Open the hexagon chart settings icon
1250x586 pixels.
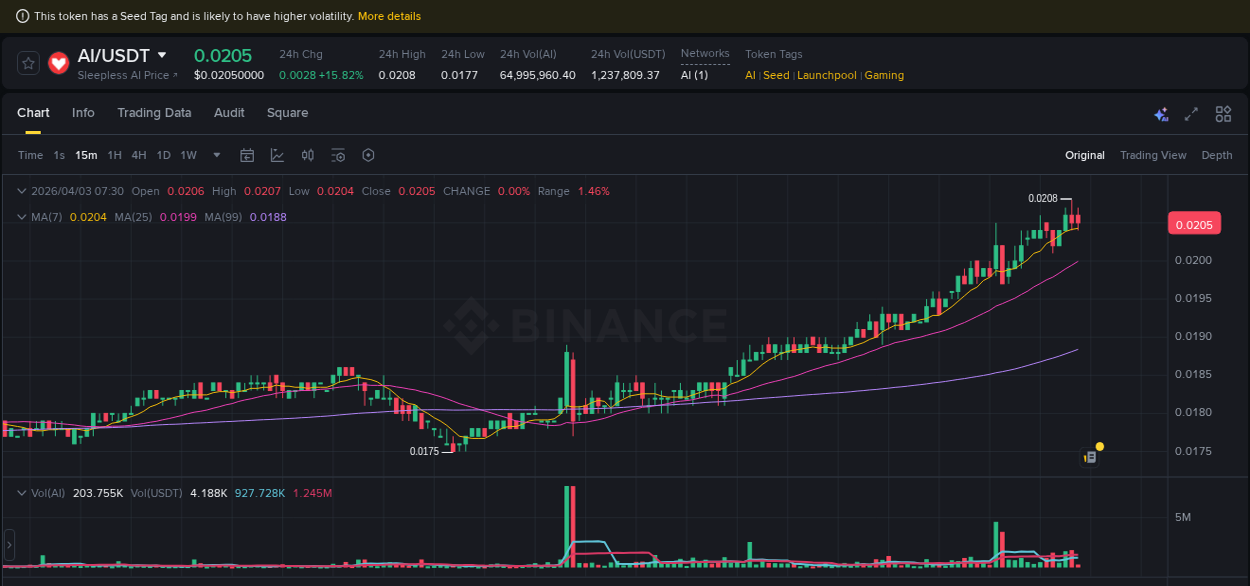(x=368, y=155)
